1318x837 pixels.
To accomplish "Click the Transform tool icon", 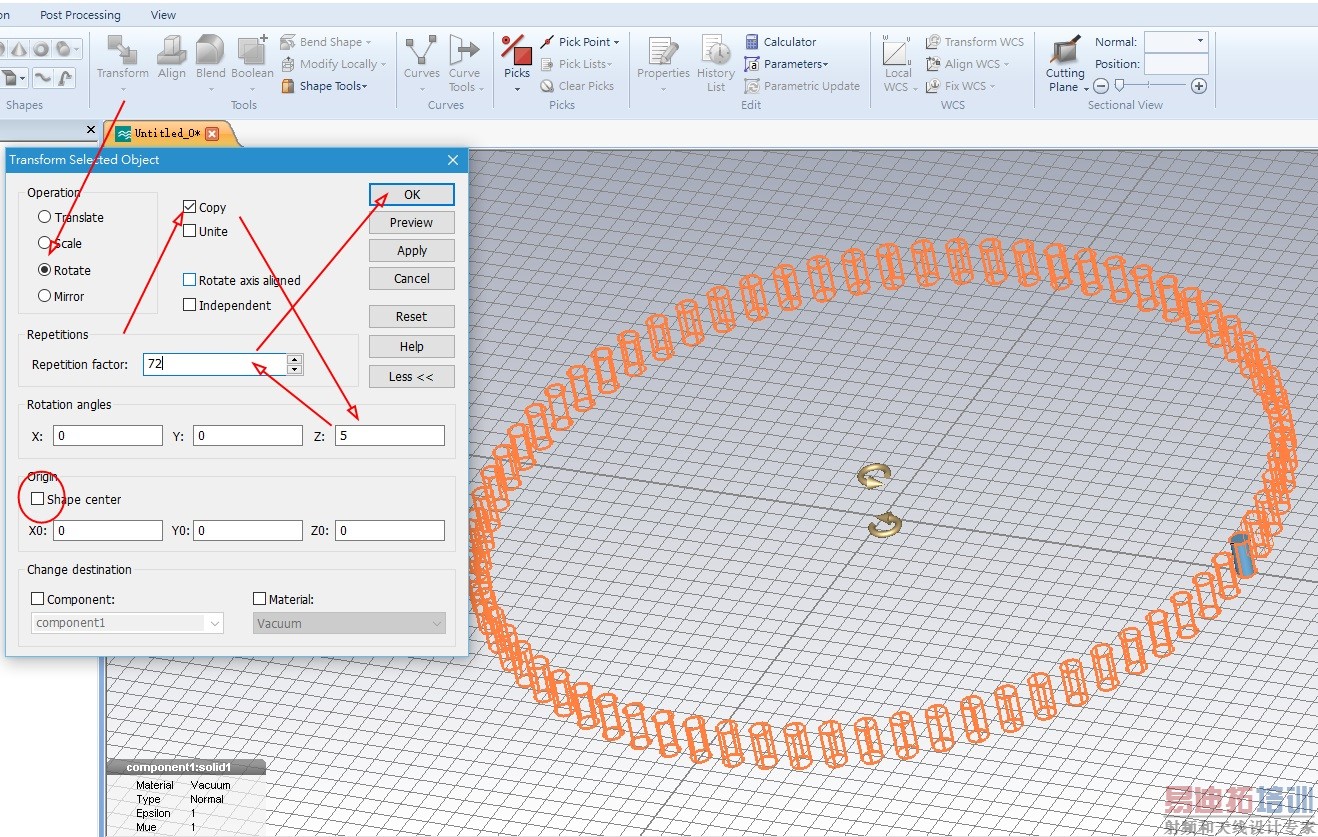I will point(122,50).
